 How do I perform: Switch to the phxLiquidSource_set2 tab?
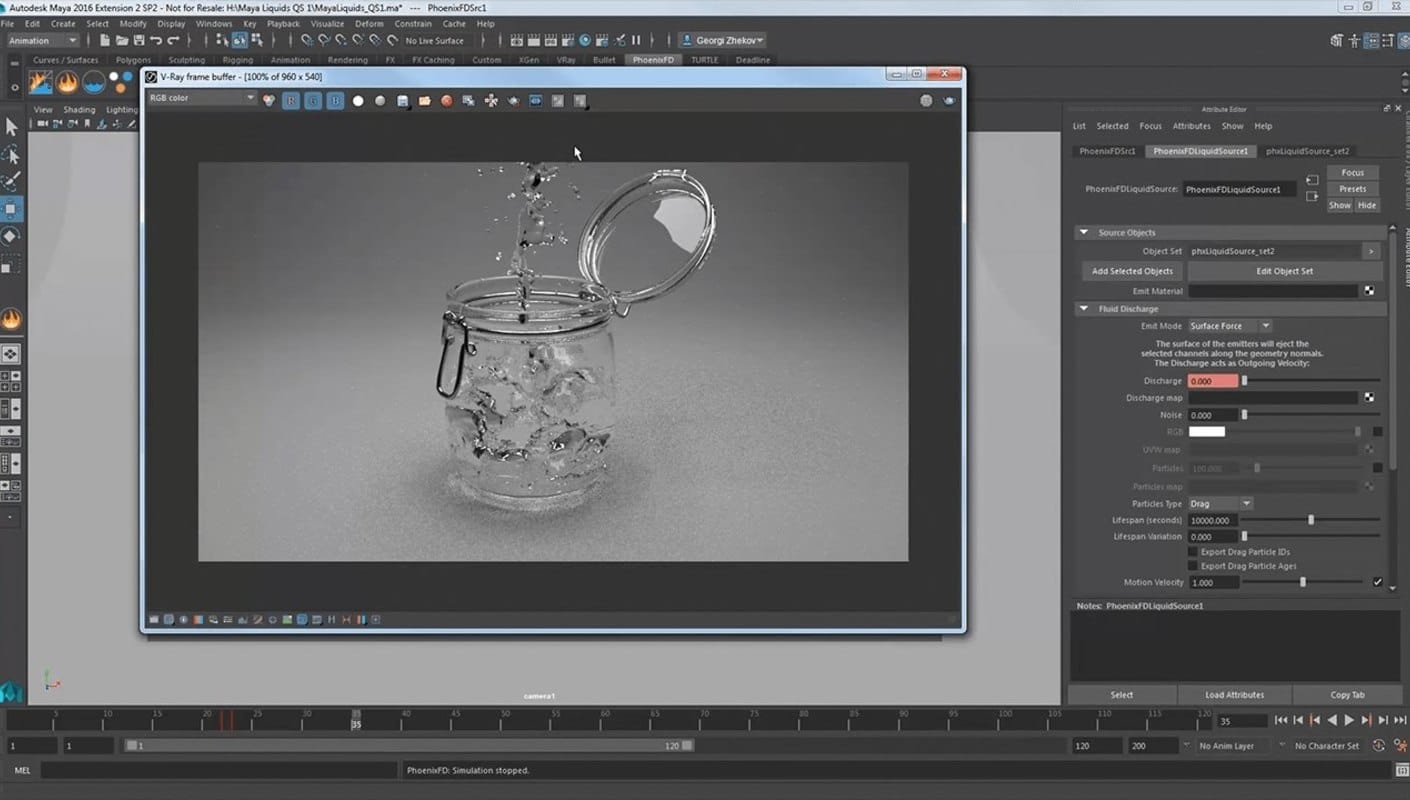tap(1307, 151)
